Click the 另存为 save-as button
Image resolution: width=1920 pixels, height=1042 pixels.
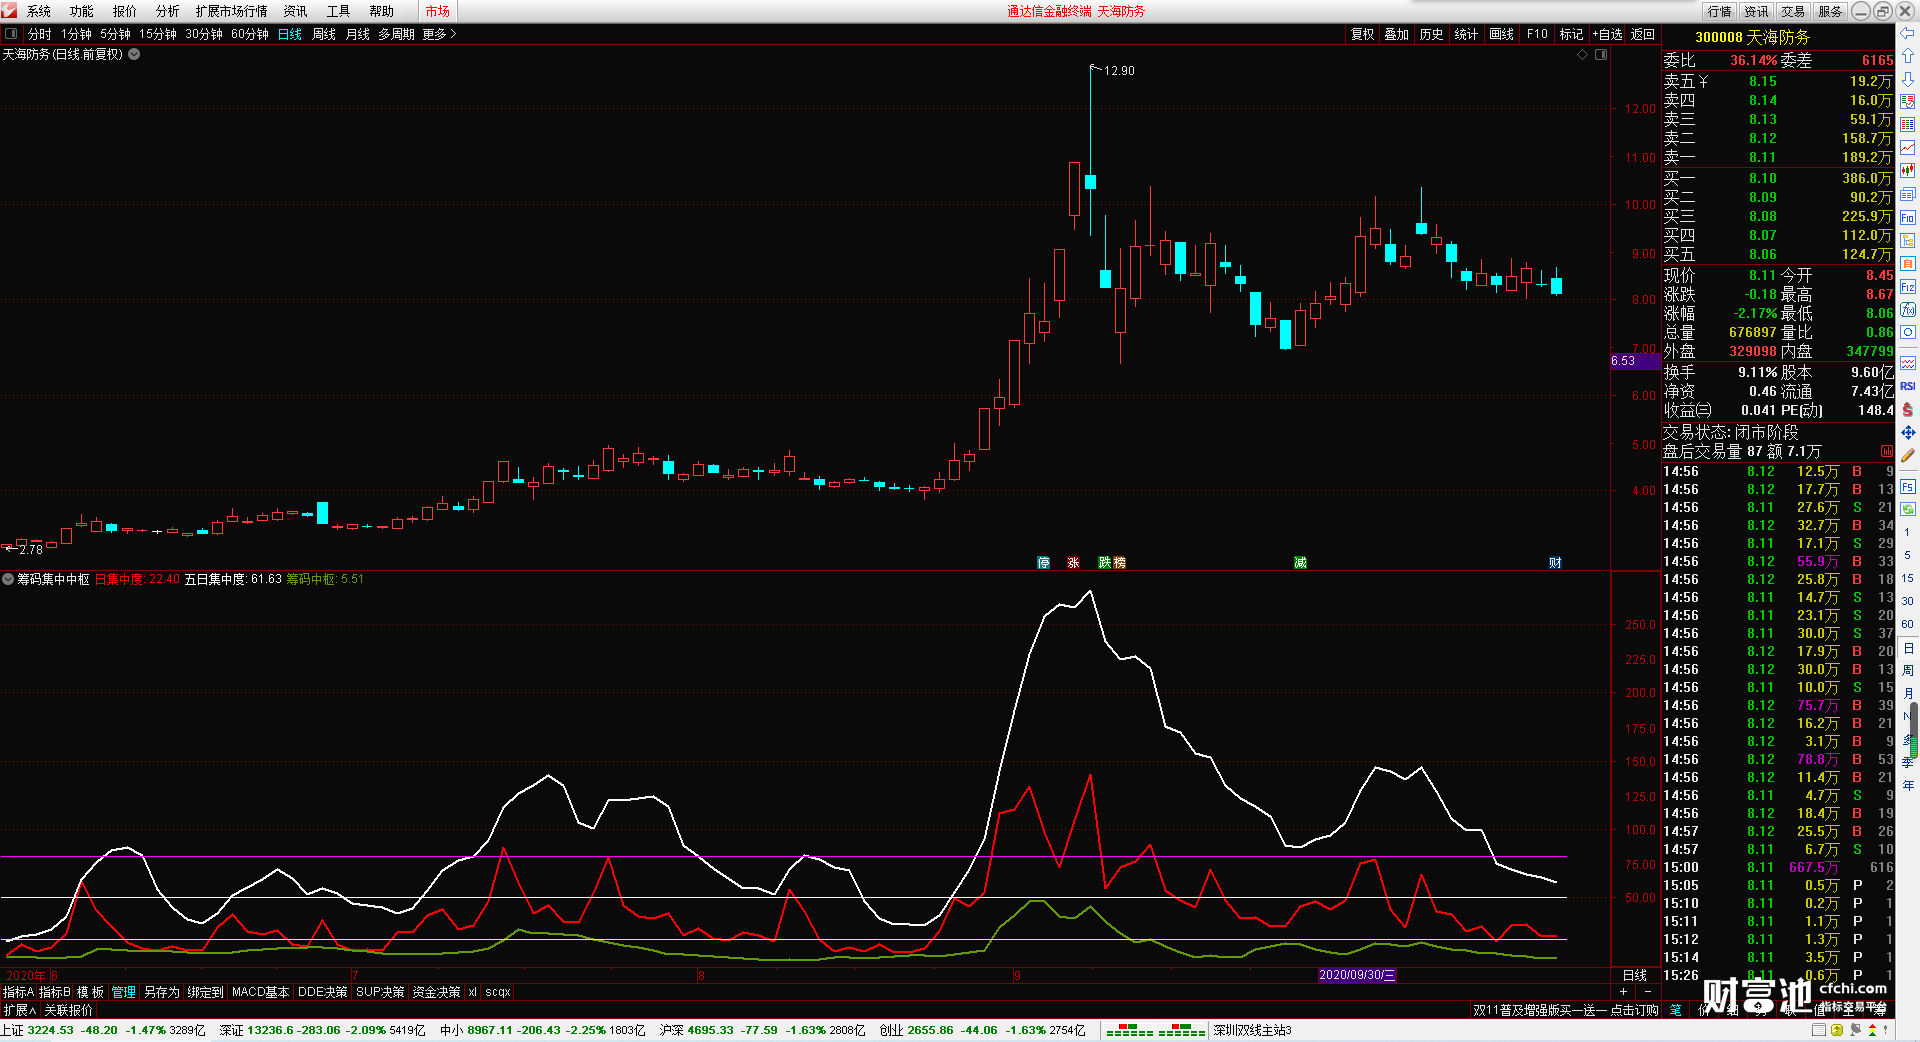[162, 992]
